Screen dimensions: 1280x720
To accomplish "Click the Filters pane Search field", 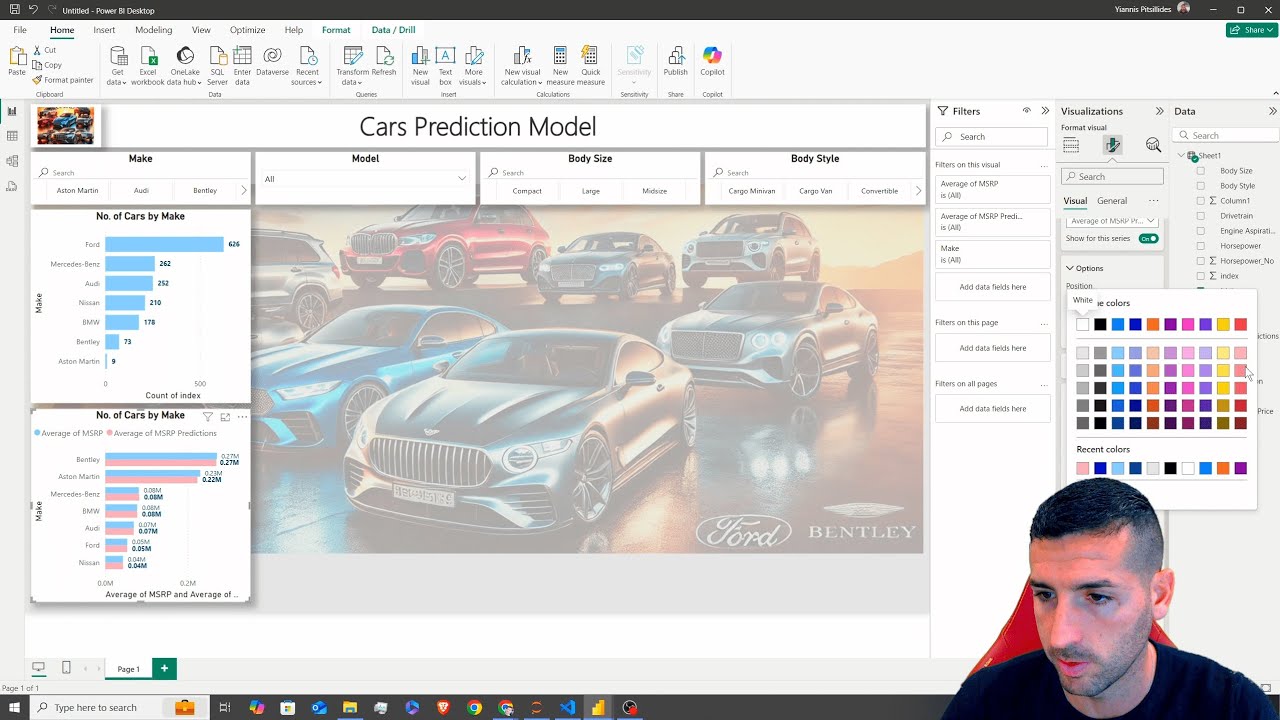I will tap(992, 137).
